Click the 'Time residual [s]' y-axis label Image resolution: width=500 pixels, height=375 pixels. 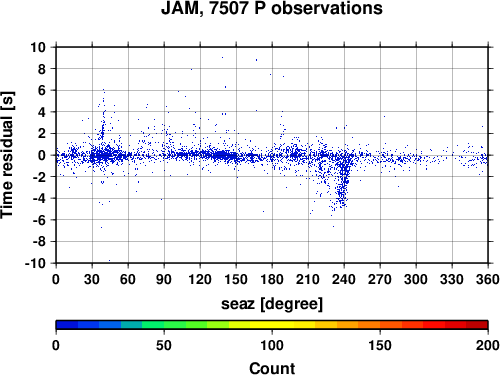coord(7,155)
